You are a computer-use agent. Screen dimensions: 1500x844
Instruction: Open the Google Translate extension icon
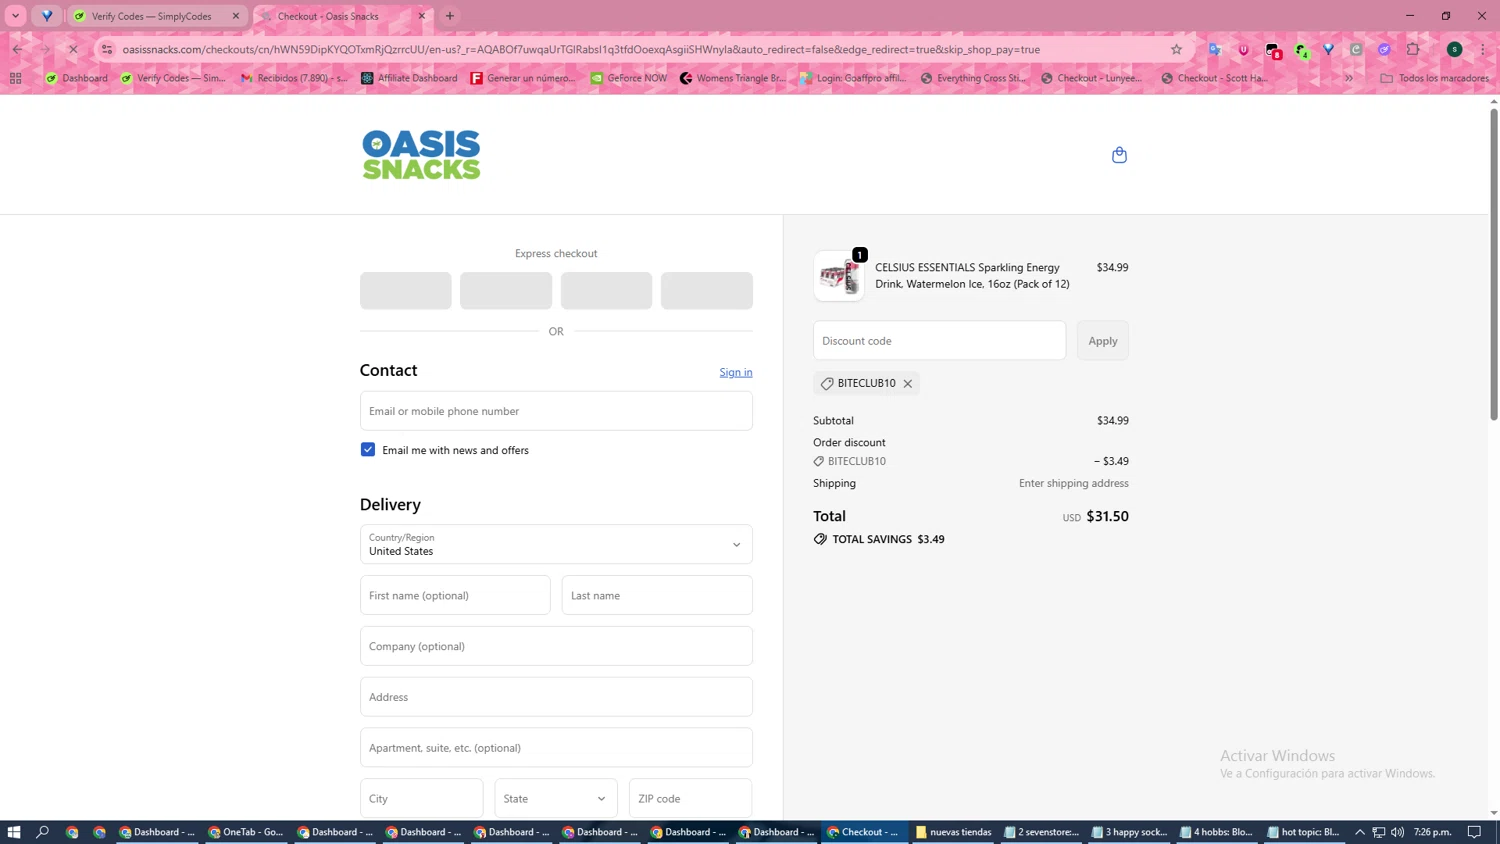(1215, 49)
